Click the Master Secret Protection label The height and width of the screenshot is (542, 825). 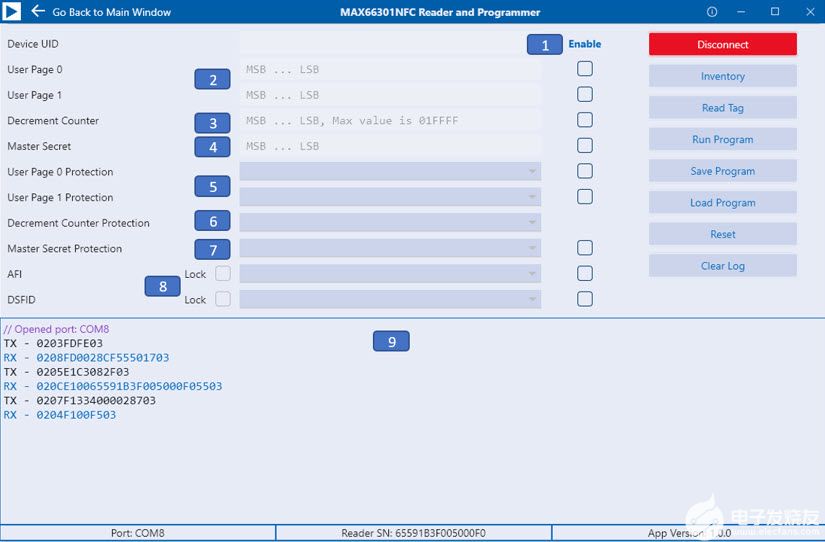(x=65, y=248)
